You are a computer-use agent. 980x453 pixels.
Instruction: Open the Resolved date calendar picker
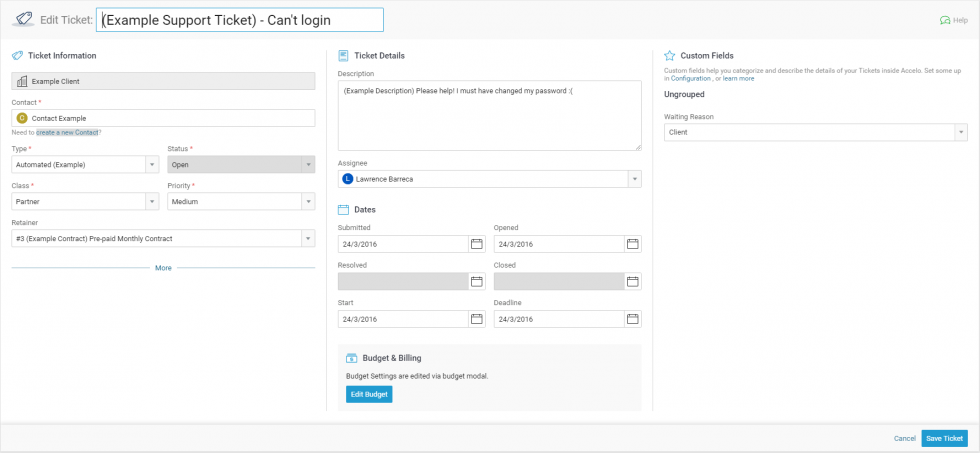click(477, 282)
